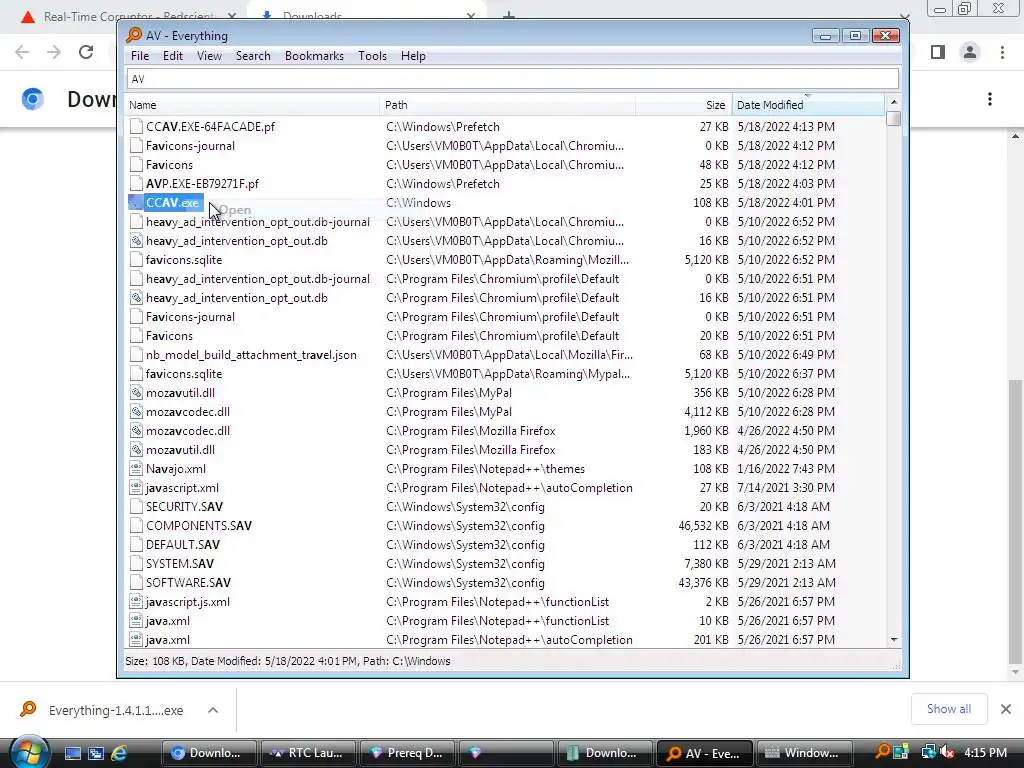Sort results by Size column header
The image size is (1024, 768).
pos(683,105)
